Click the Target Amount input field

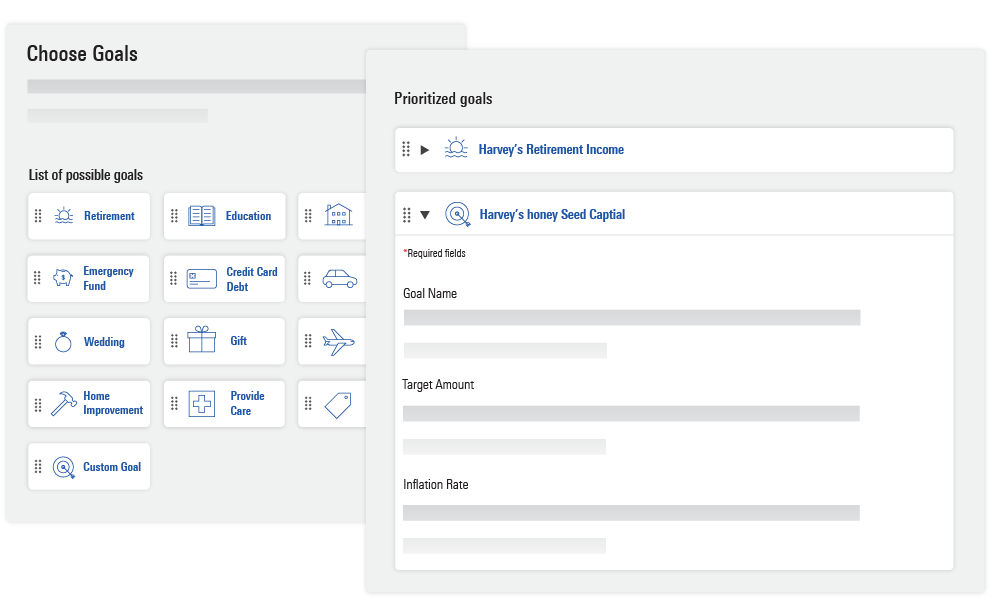coord(631,413)
